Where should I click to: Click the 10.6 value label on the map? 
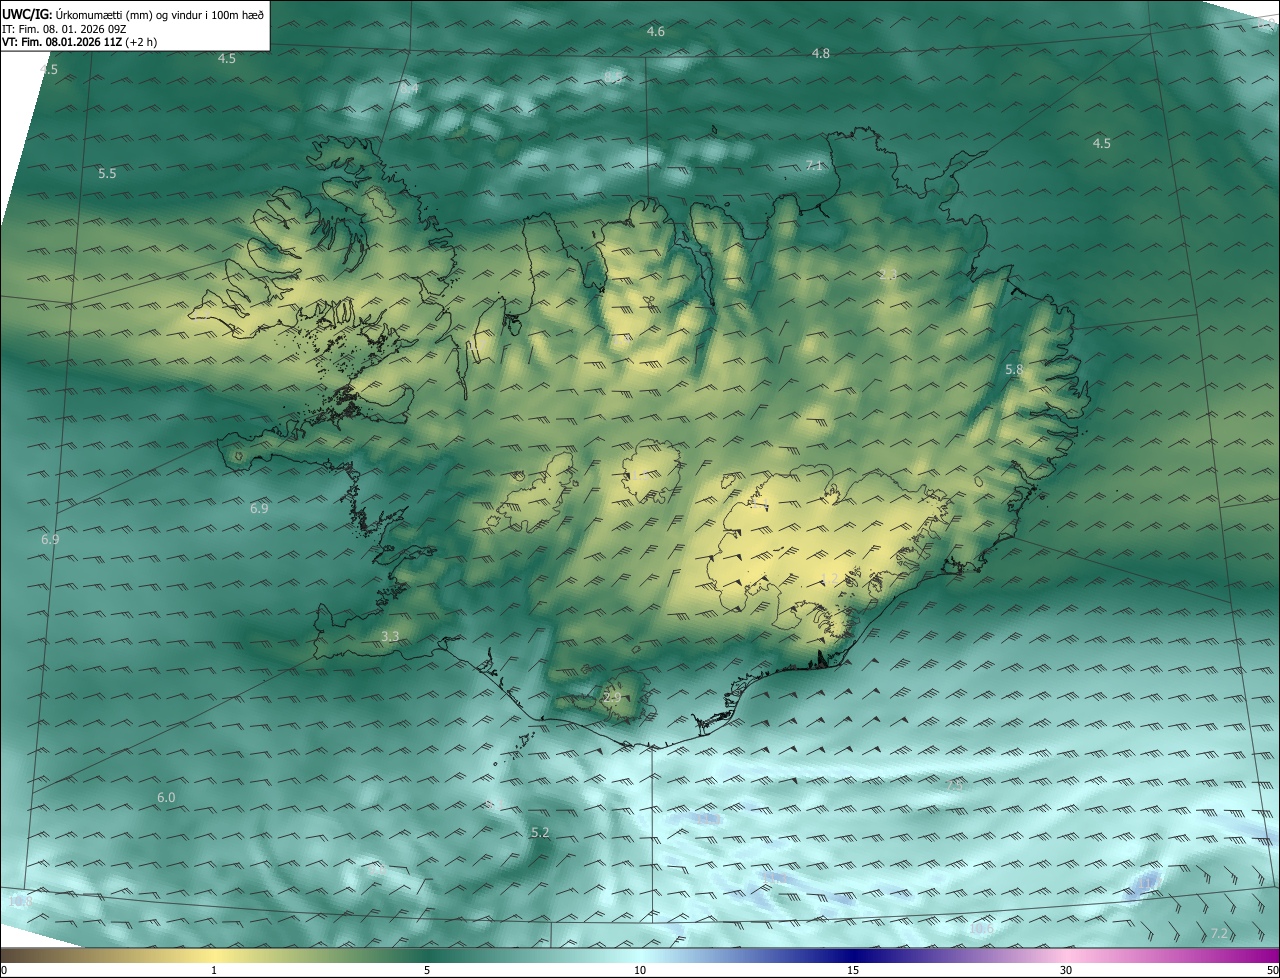point(982,928)
